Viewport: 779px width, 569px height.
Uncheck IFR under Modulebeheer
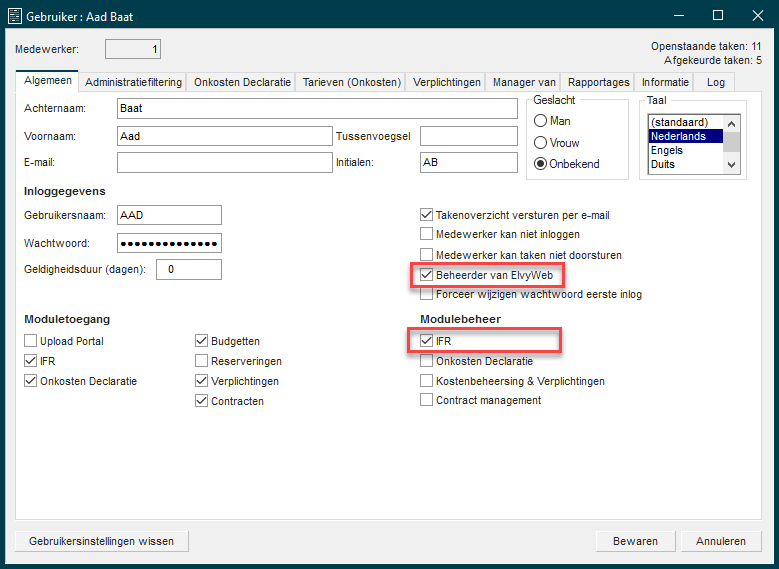(x=427, y=341)
